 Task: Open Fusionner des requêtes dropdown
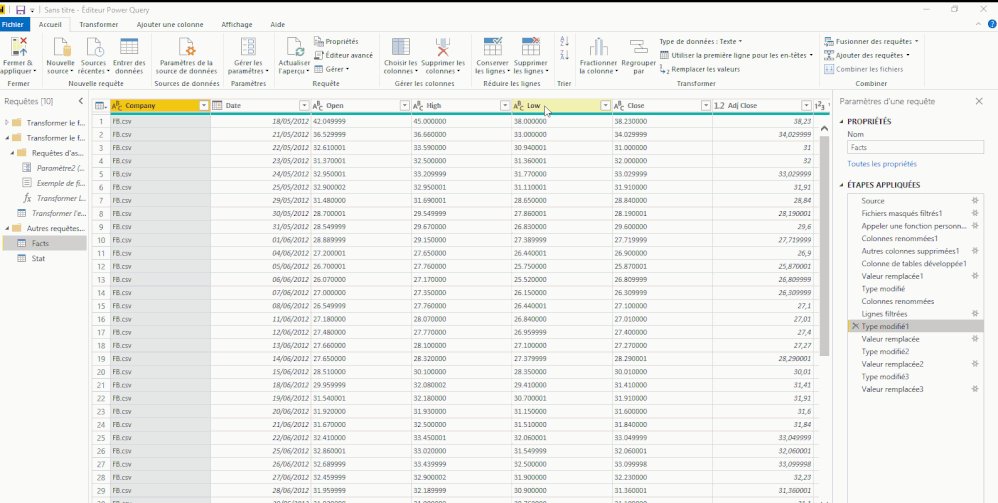[x=871, y=41]
